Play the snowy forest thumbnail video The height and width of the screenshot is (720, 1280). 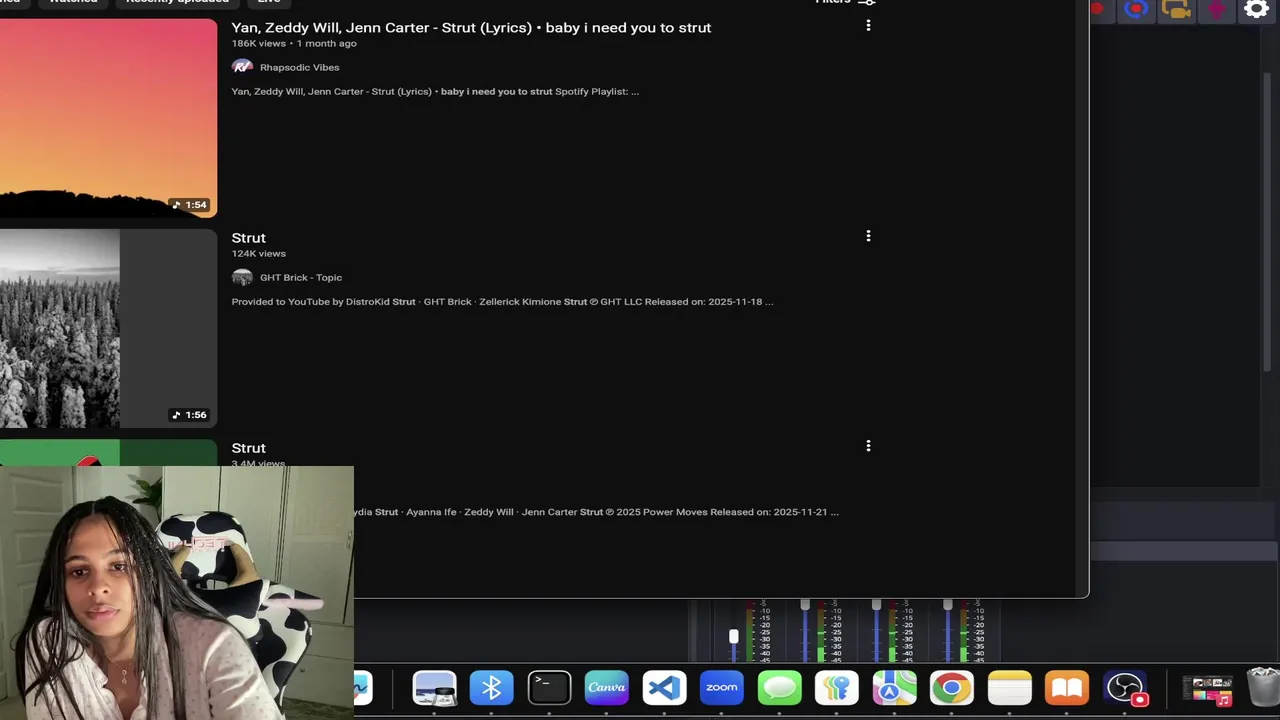click(x=108, y=328)
